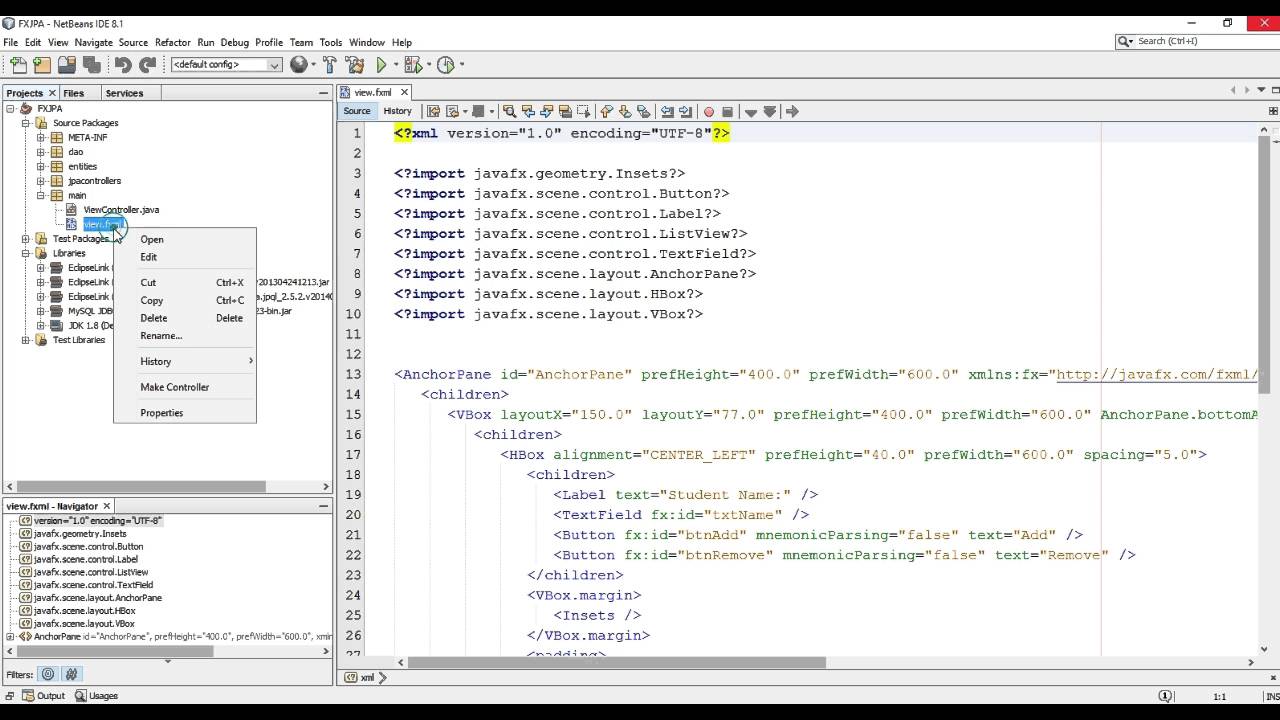1280x720 pixels.
Task: Toggle the first Navigator filter button
Action: (x=48, y=674)
